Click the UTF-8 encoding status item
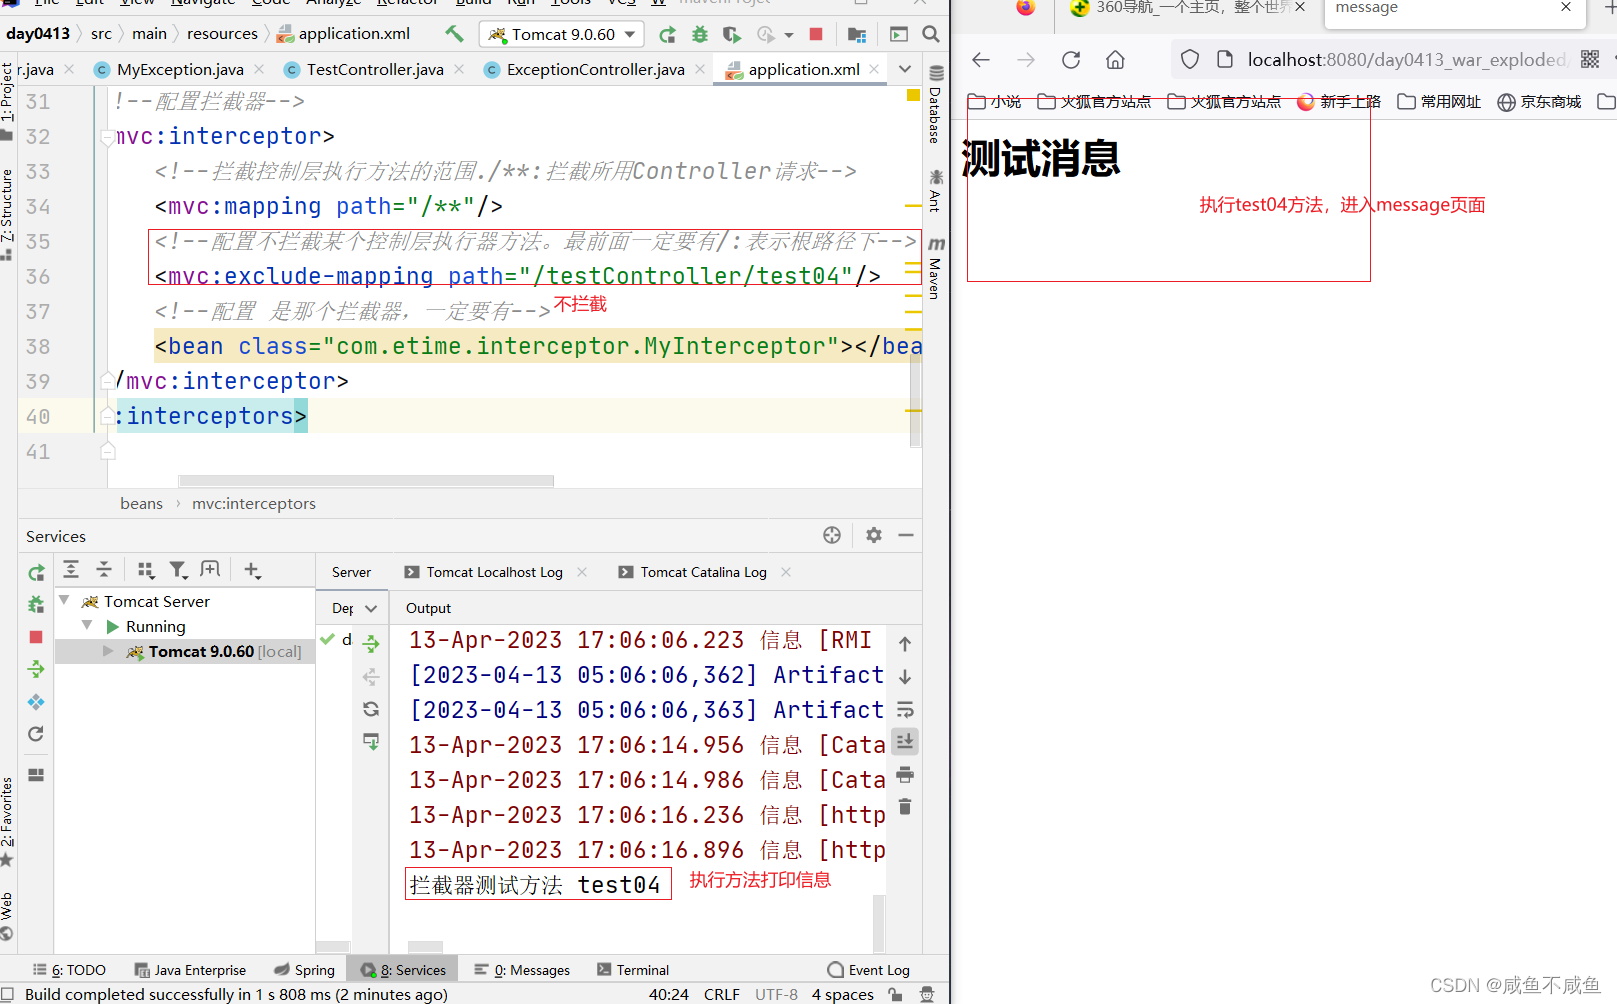This screenshot has width=1617, height=1004. point(777,994)
